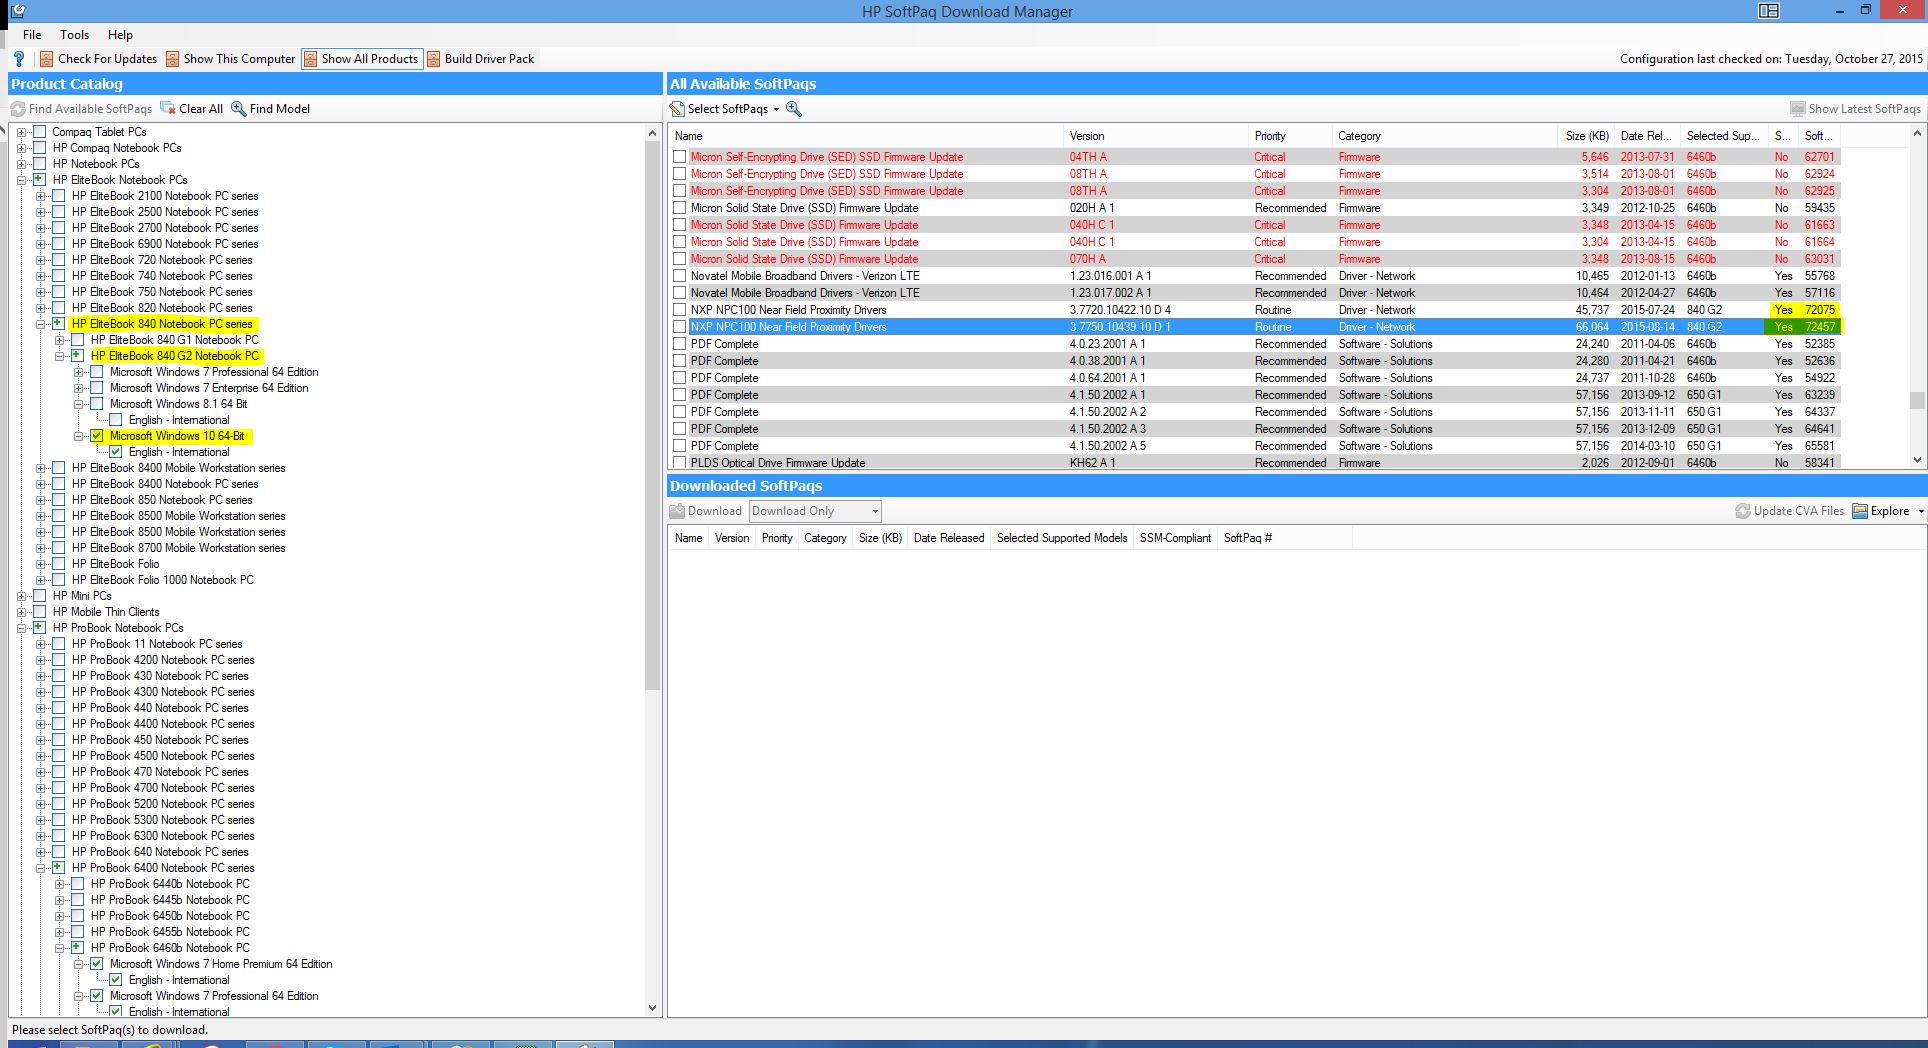Click the Download icon in Downloaded SoftPaqs
This screenshot has height=1048, width=1928.
pyautogui.click(x=677, y=511)
